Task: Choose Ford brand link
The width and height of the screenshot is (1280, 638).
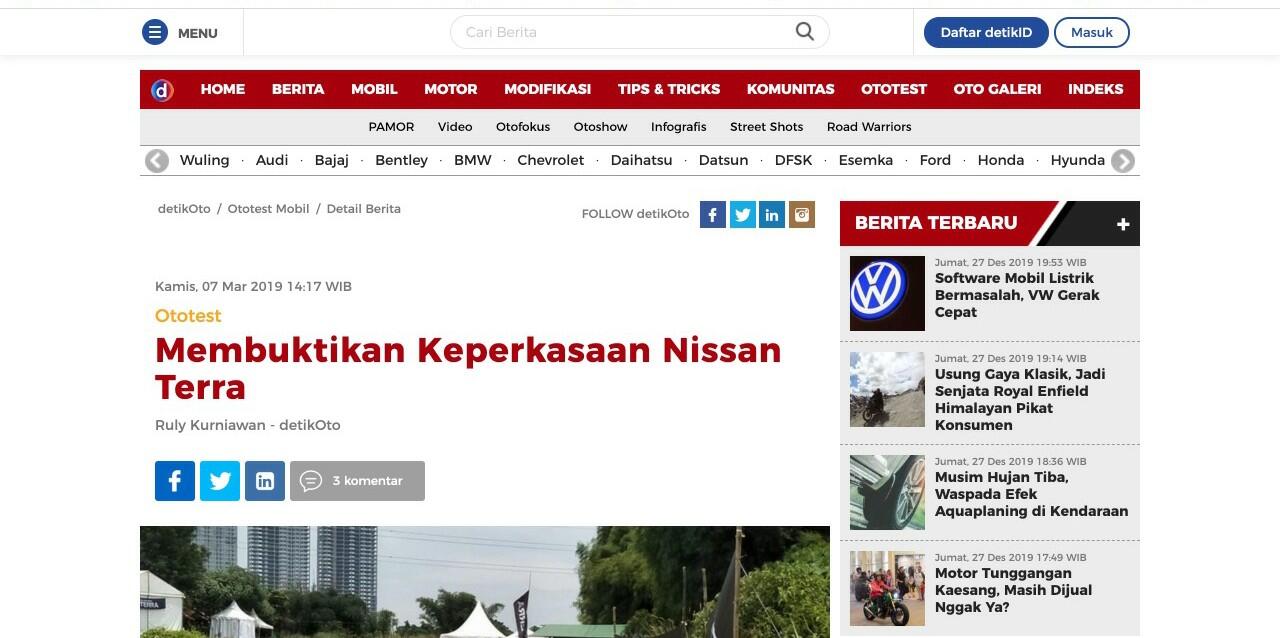Action: point(935,160)
